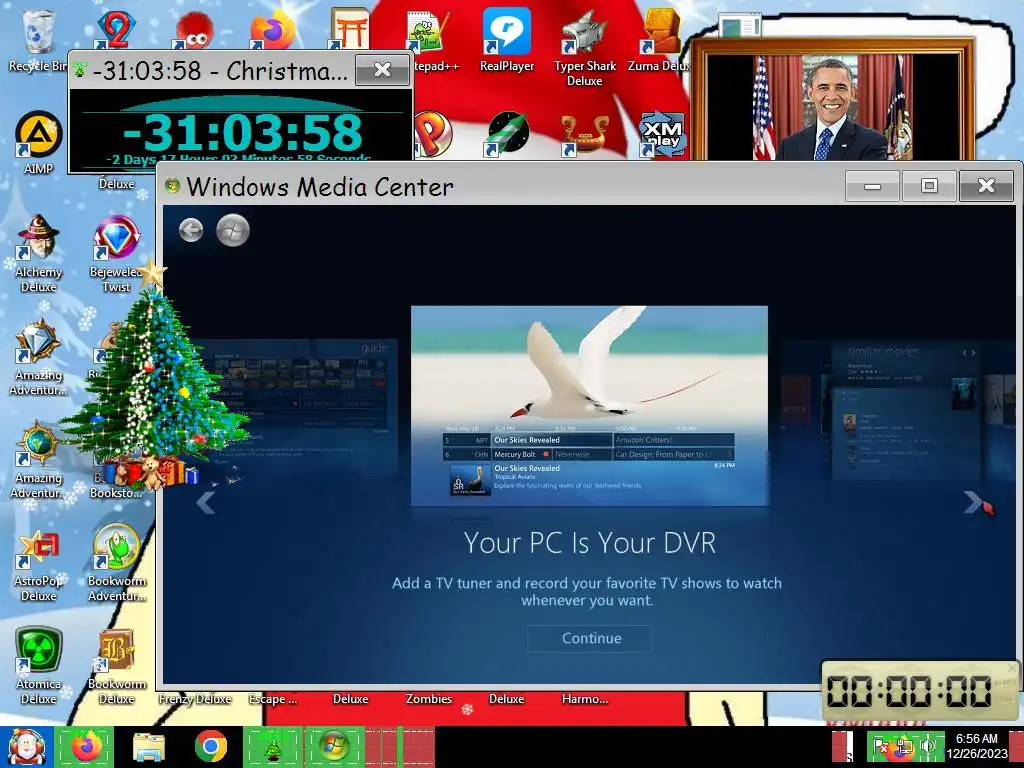Show the previous slide with left arrow
The height and width of the screenshot is (768, 1024).
pos(206,502)
